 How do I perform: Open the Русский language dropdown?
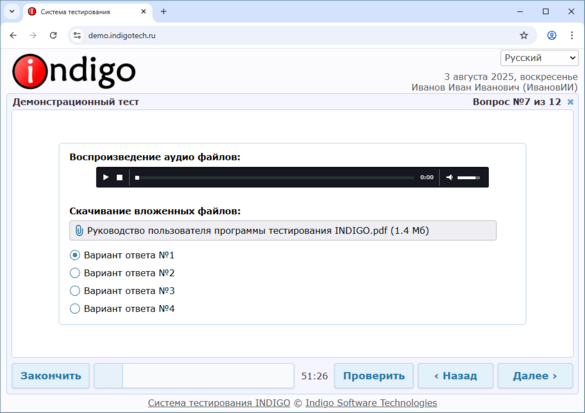tap(539, 58)
